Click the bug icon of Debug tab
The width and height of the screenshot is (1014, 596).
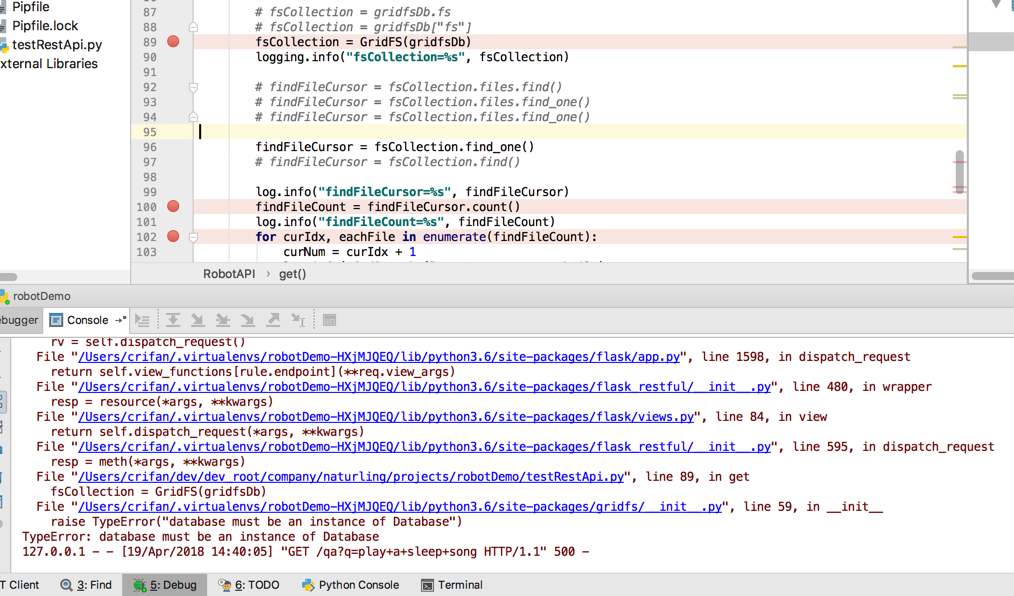(x=139, y=585)
